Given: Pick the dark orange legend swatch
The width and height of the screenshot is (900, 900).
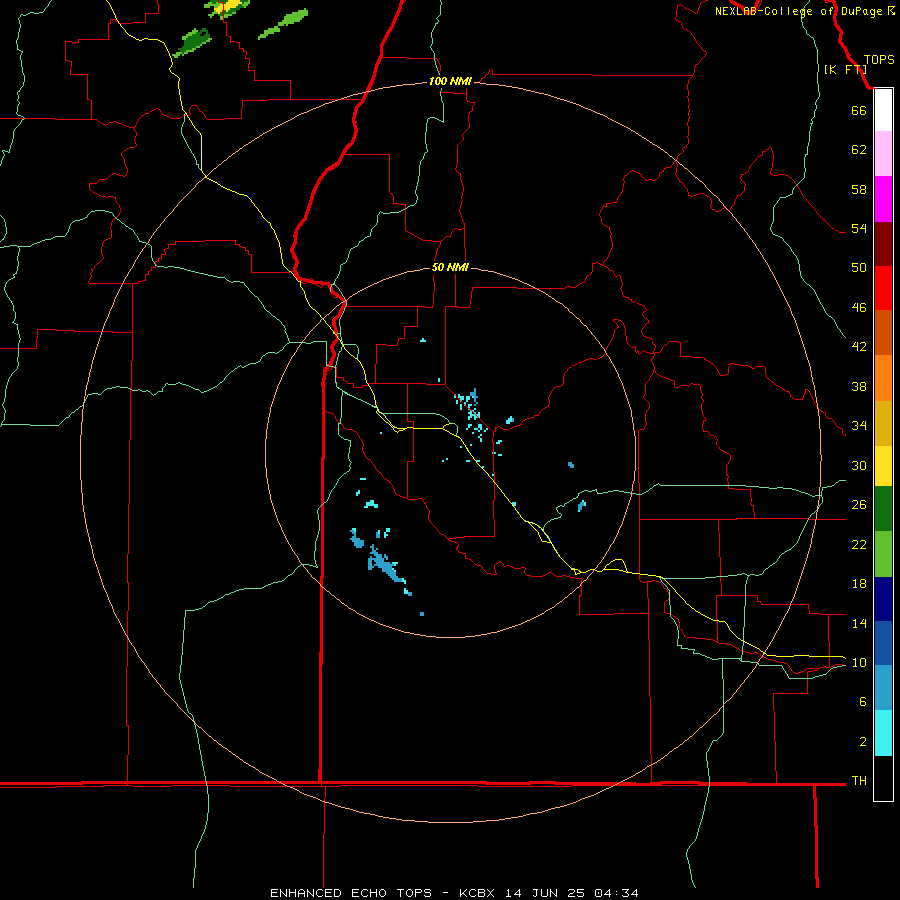Looking at the screenshot, I should tap(883, 332).
